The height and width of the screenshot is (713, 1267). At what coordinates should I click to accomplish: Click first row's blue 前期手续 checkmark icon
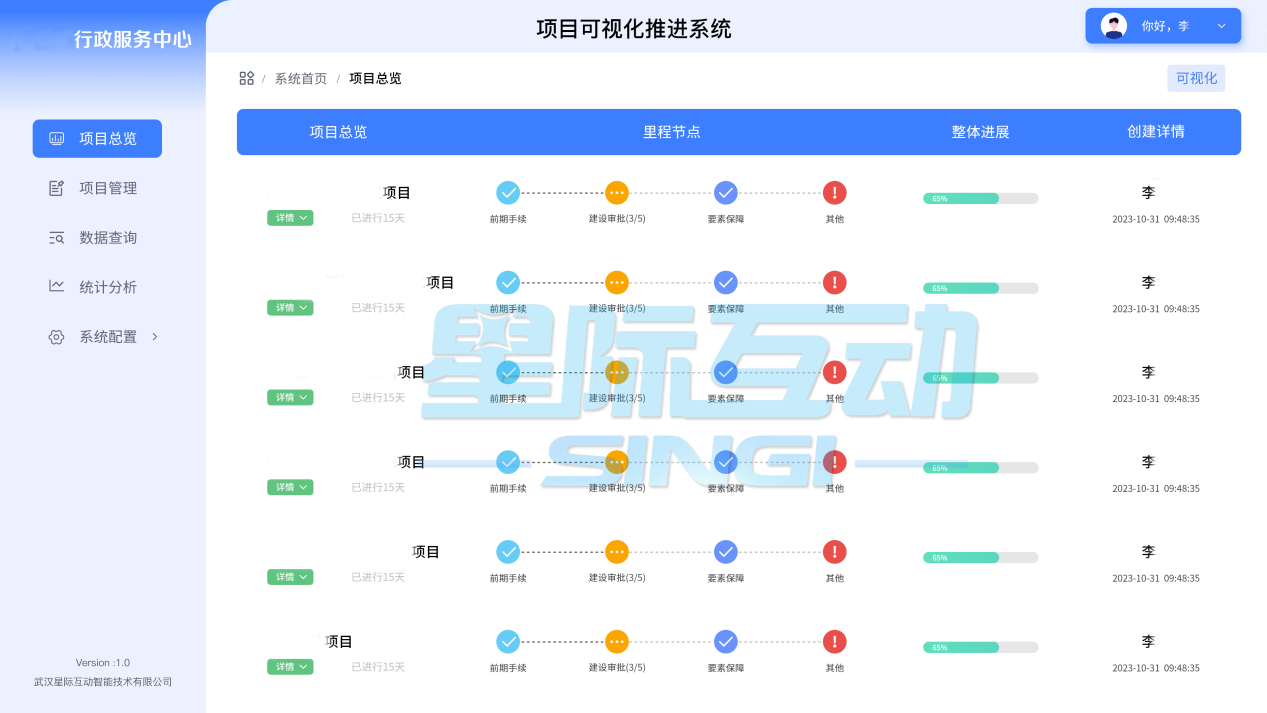click(508, 193)
